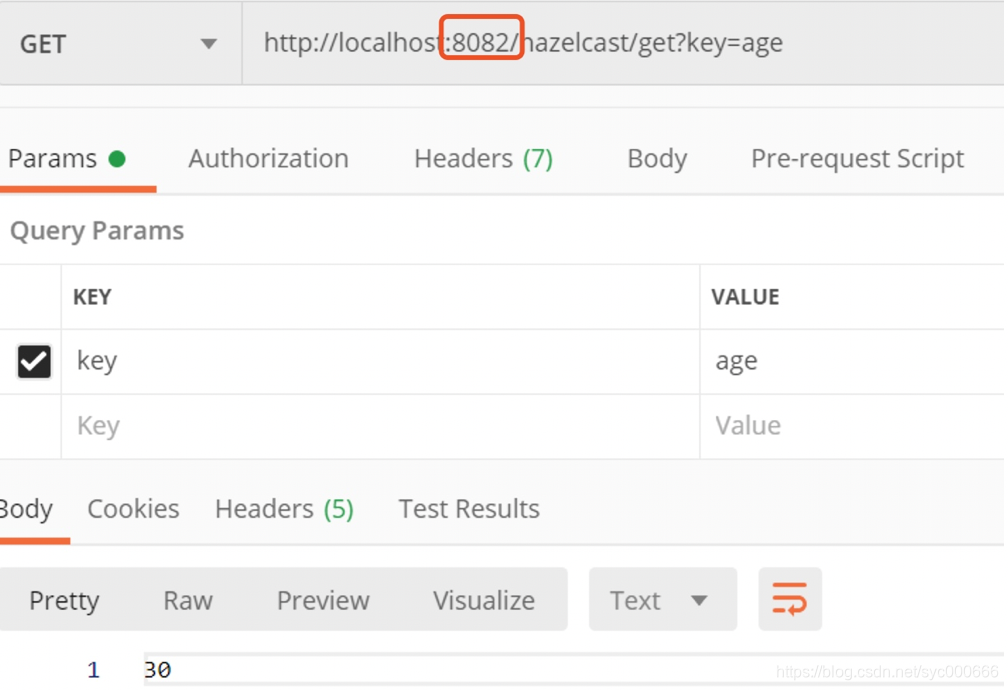The width and height of the screenshot is (1008, 690).
Task: Expand the GET dropdown arrow
Action: tap(209, 43)
